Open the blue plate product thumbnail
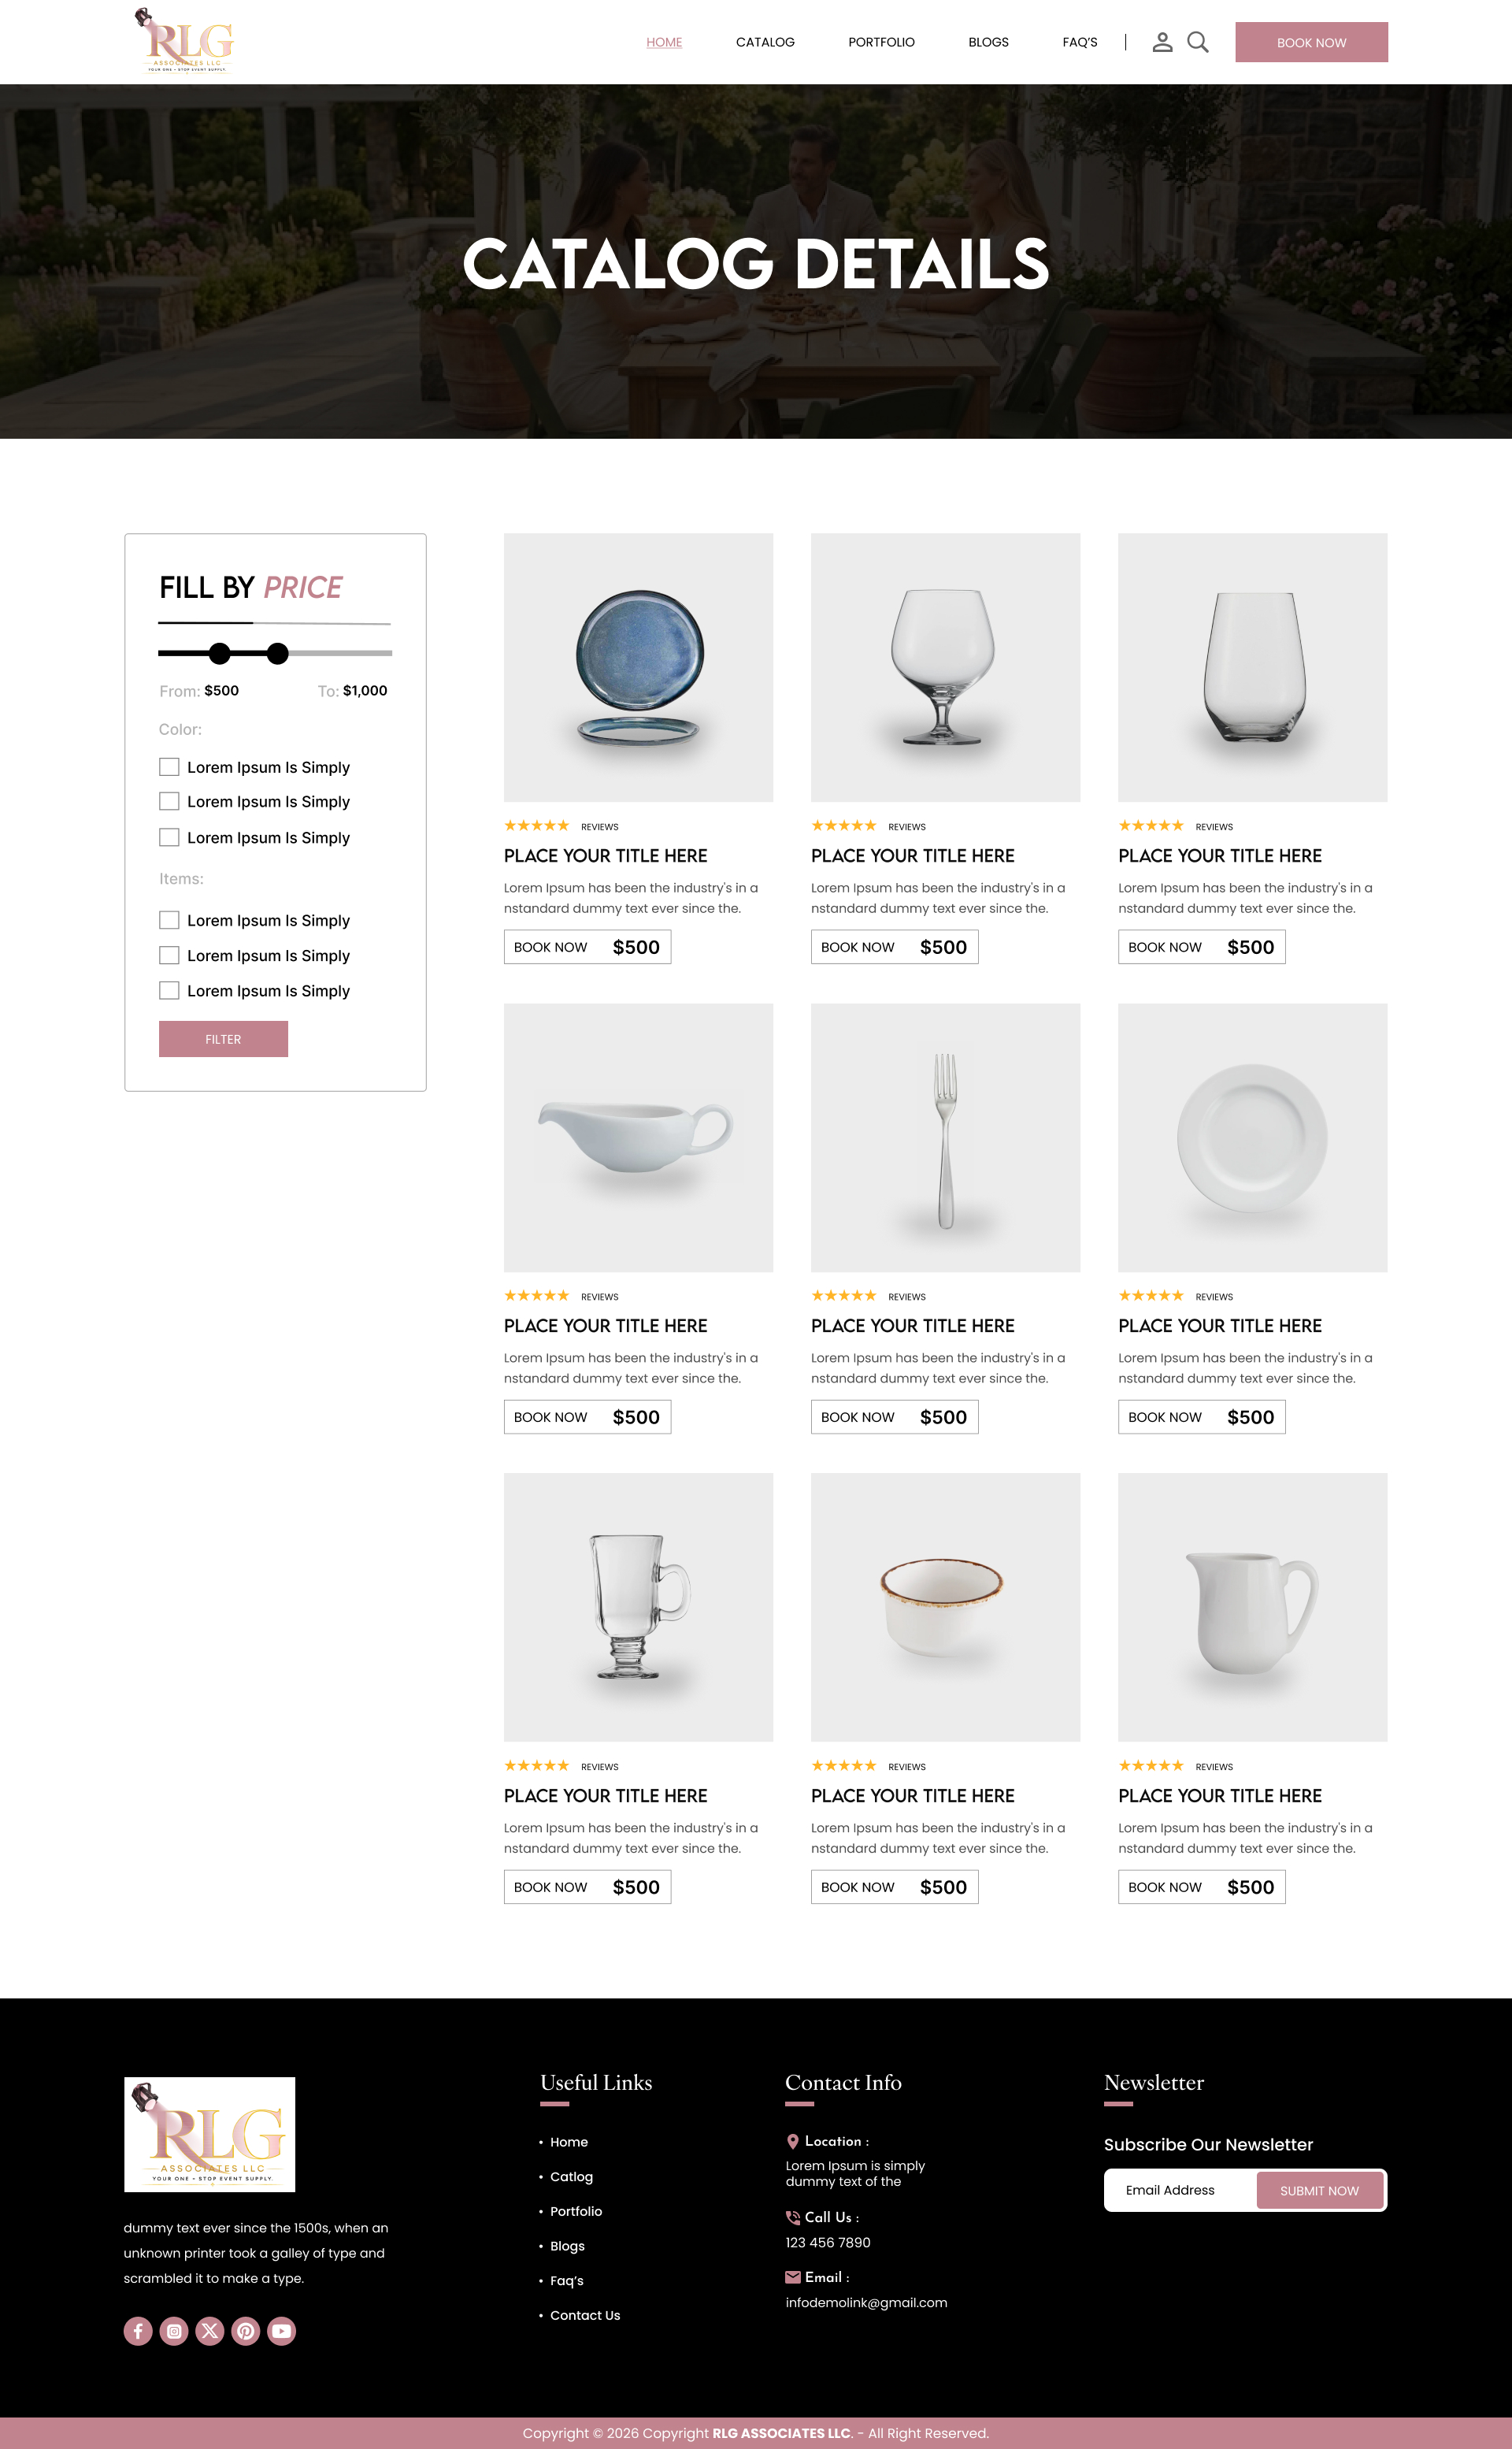Image resolution: width=1512 pixels, height=2449 pixels. click(638, 667)
